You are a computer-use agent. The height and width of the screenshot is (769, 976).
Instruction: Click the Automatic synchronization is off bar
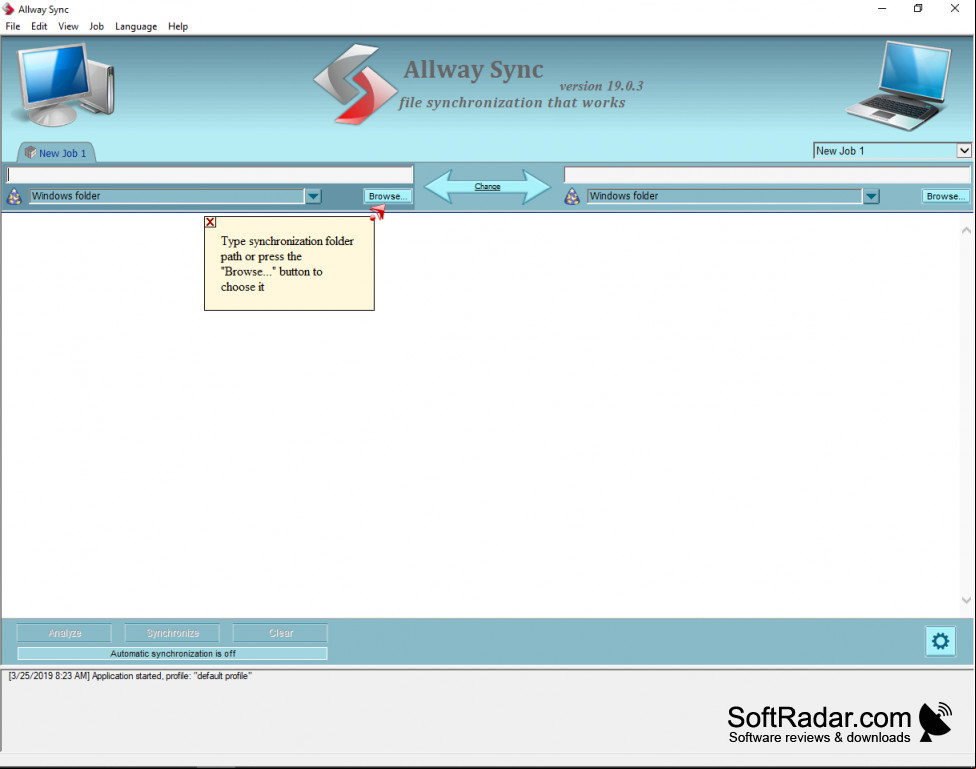point(172,653)
